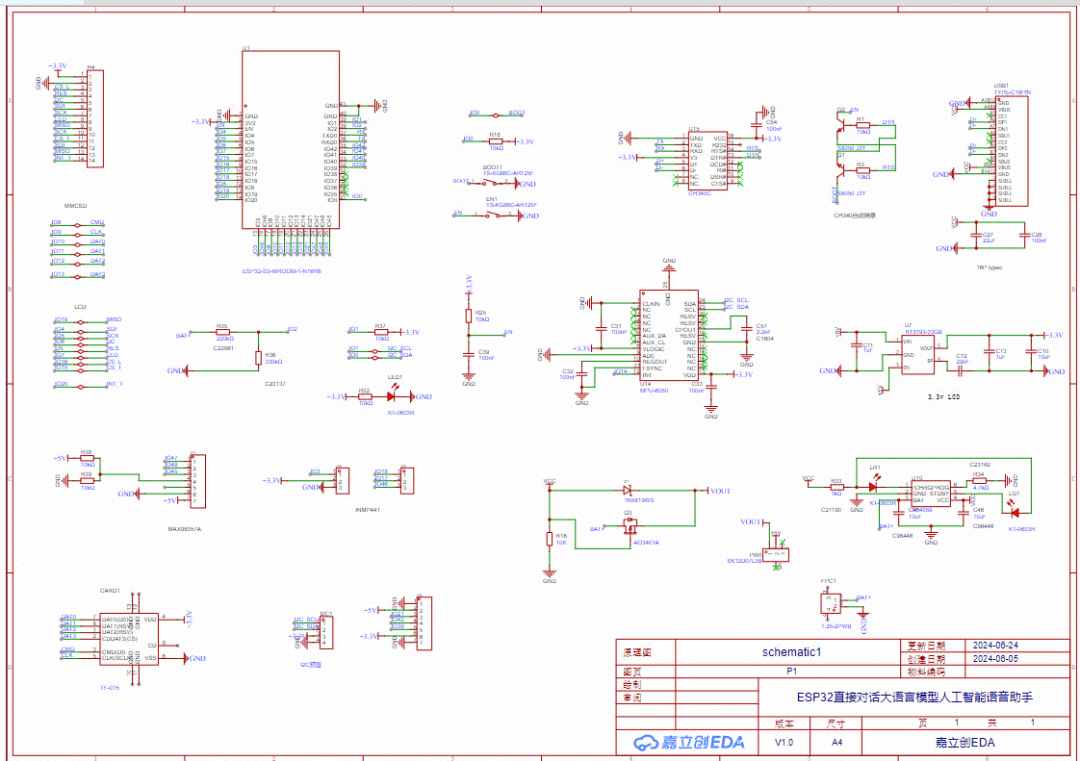
Task: Click the 嘉立创EDA logo in title block
Action: [689, 743]
